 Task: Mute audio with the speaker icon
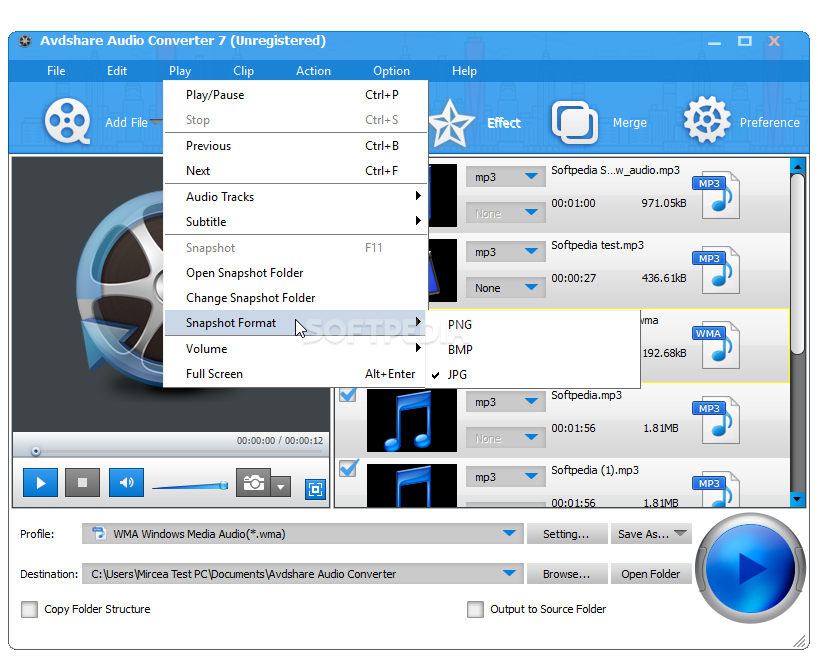126,483
